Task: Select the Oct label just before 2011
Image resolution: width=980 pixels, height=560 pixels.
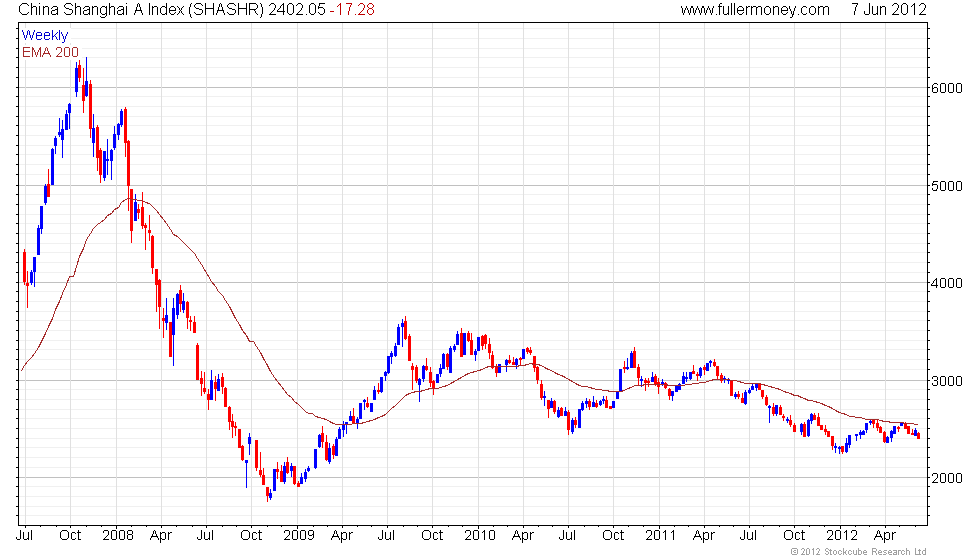Action: pyautogui.click(x=612, y=535)
